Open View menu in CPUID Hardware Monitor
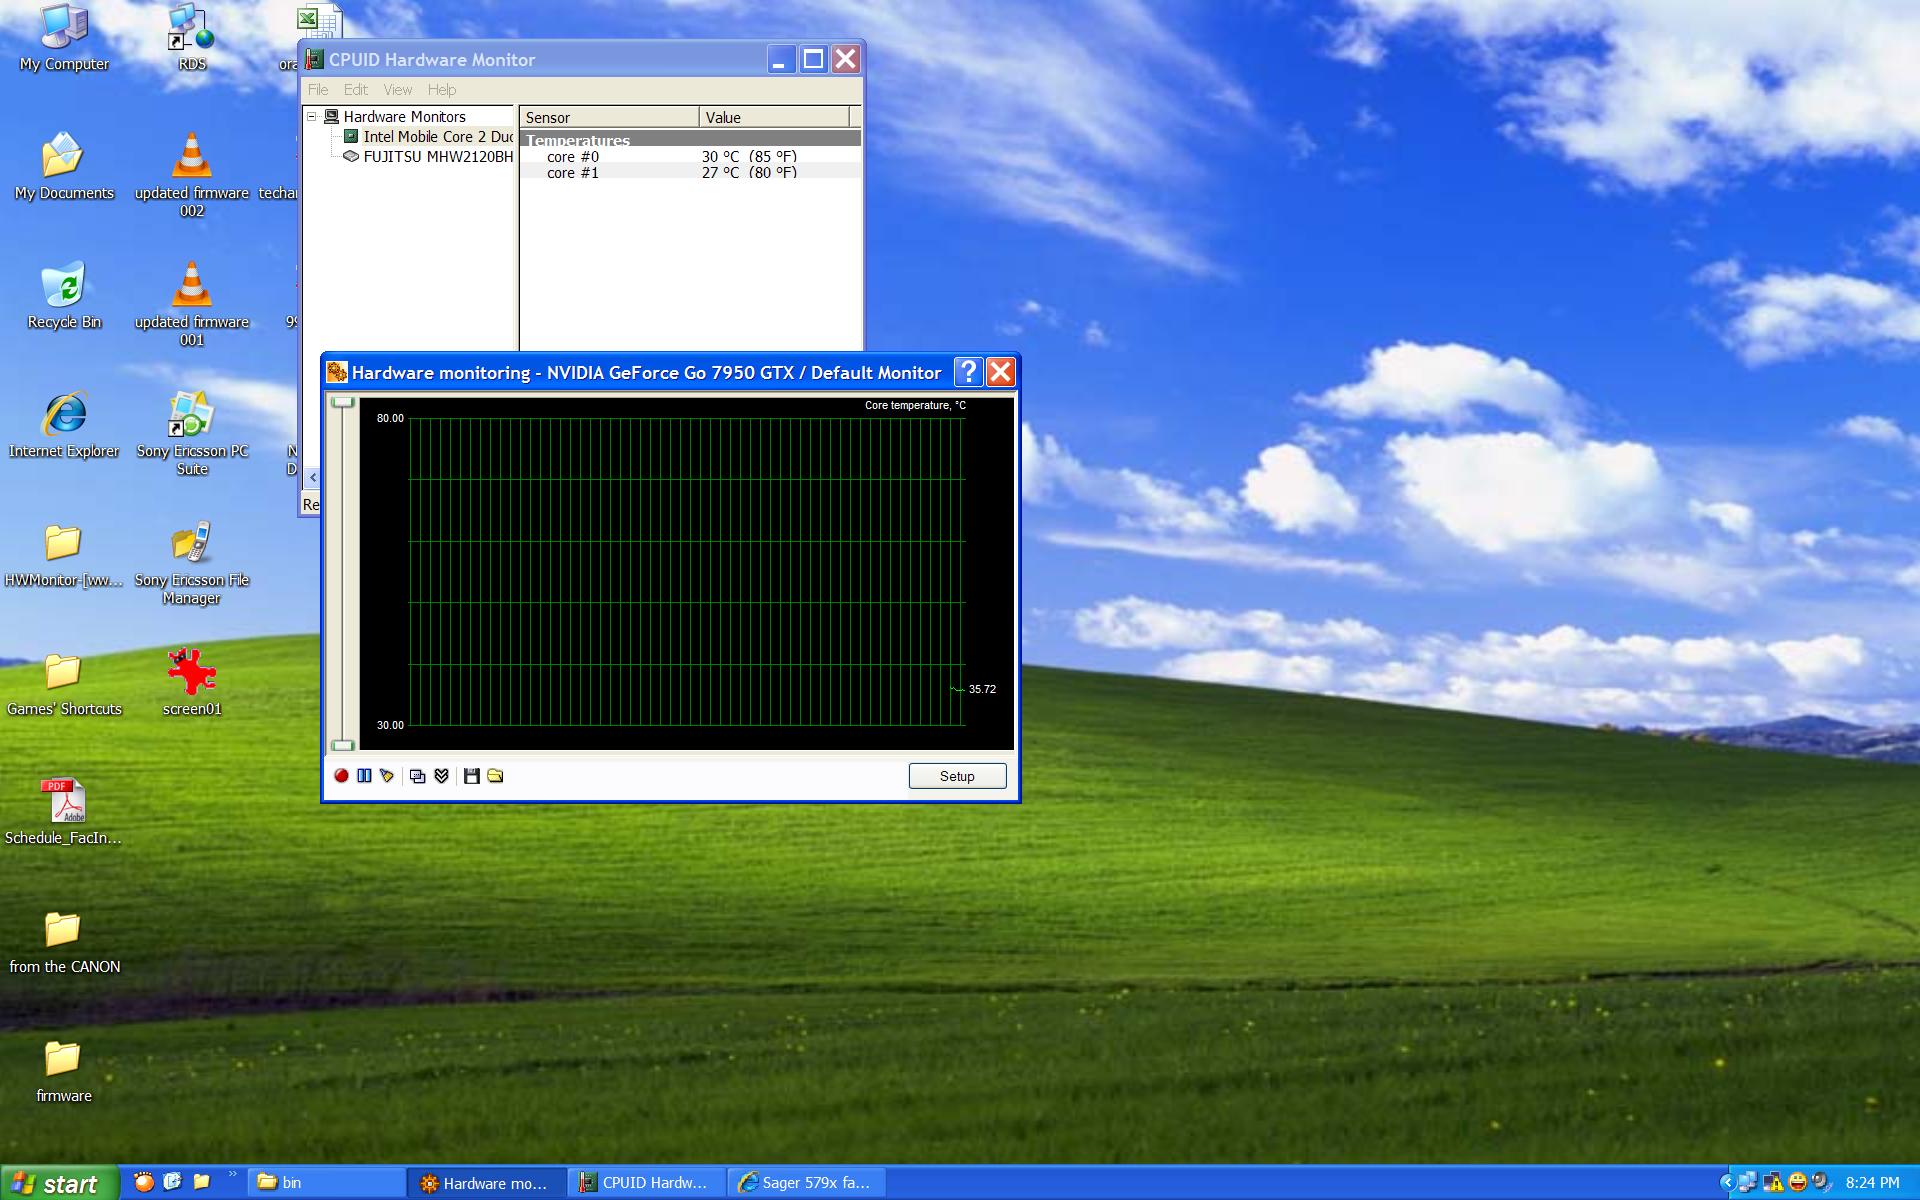This screenshot has width=1920, height=1200. point(398,90)
